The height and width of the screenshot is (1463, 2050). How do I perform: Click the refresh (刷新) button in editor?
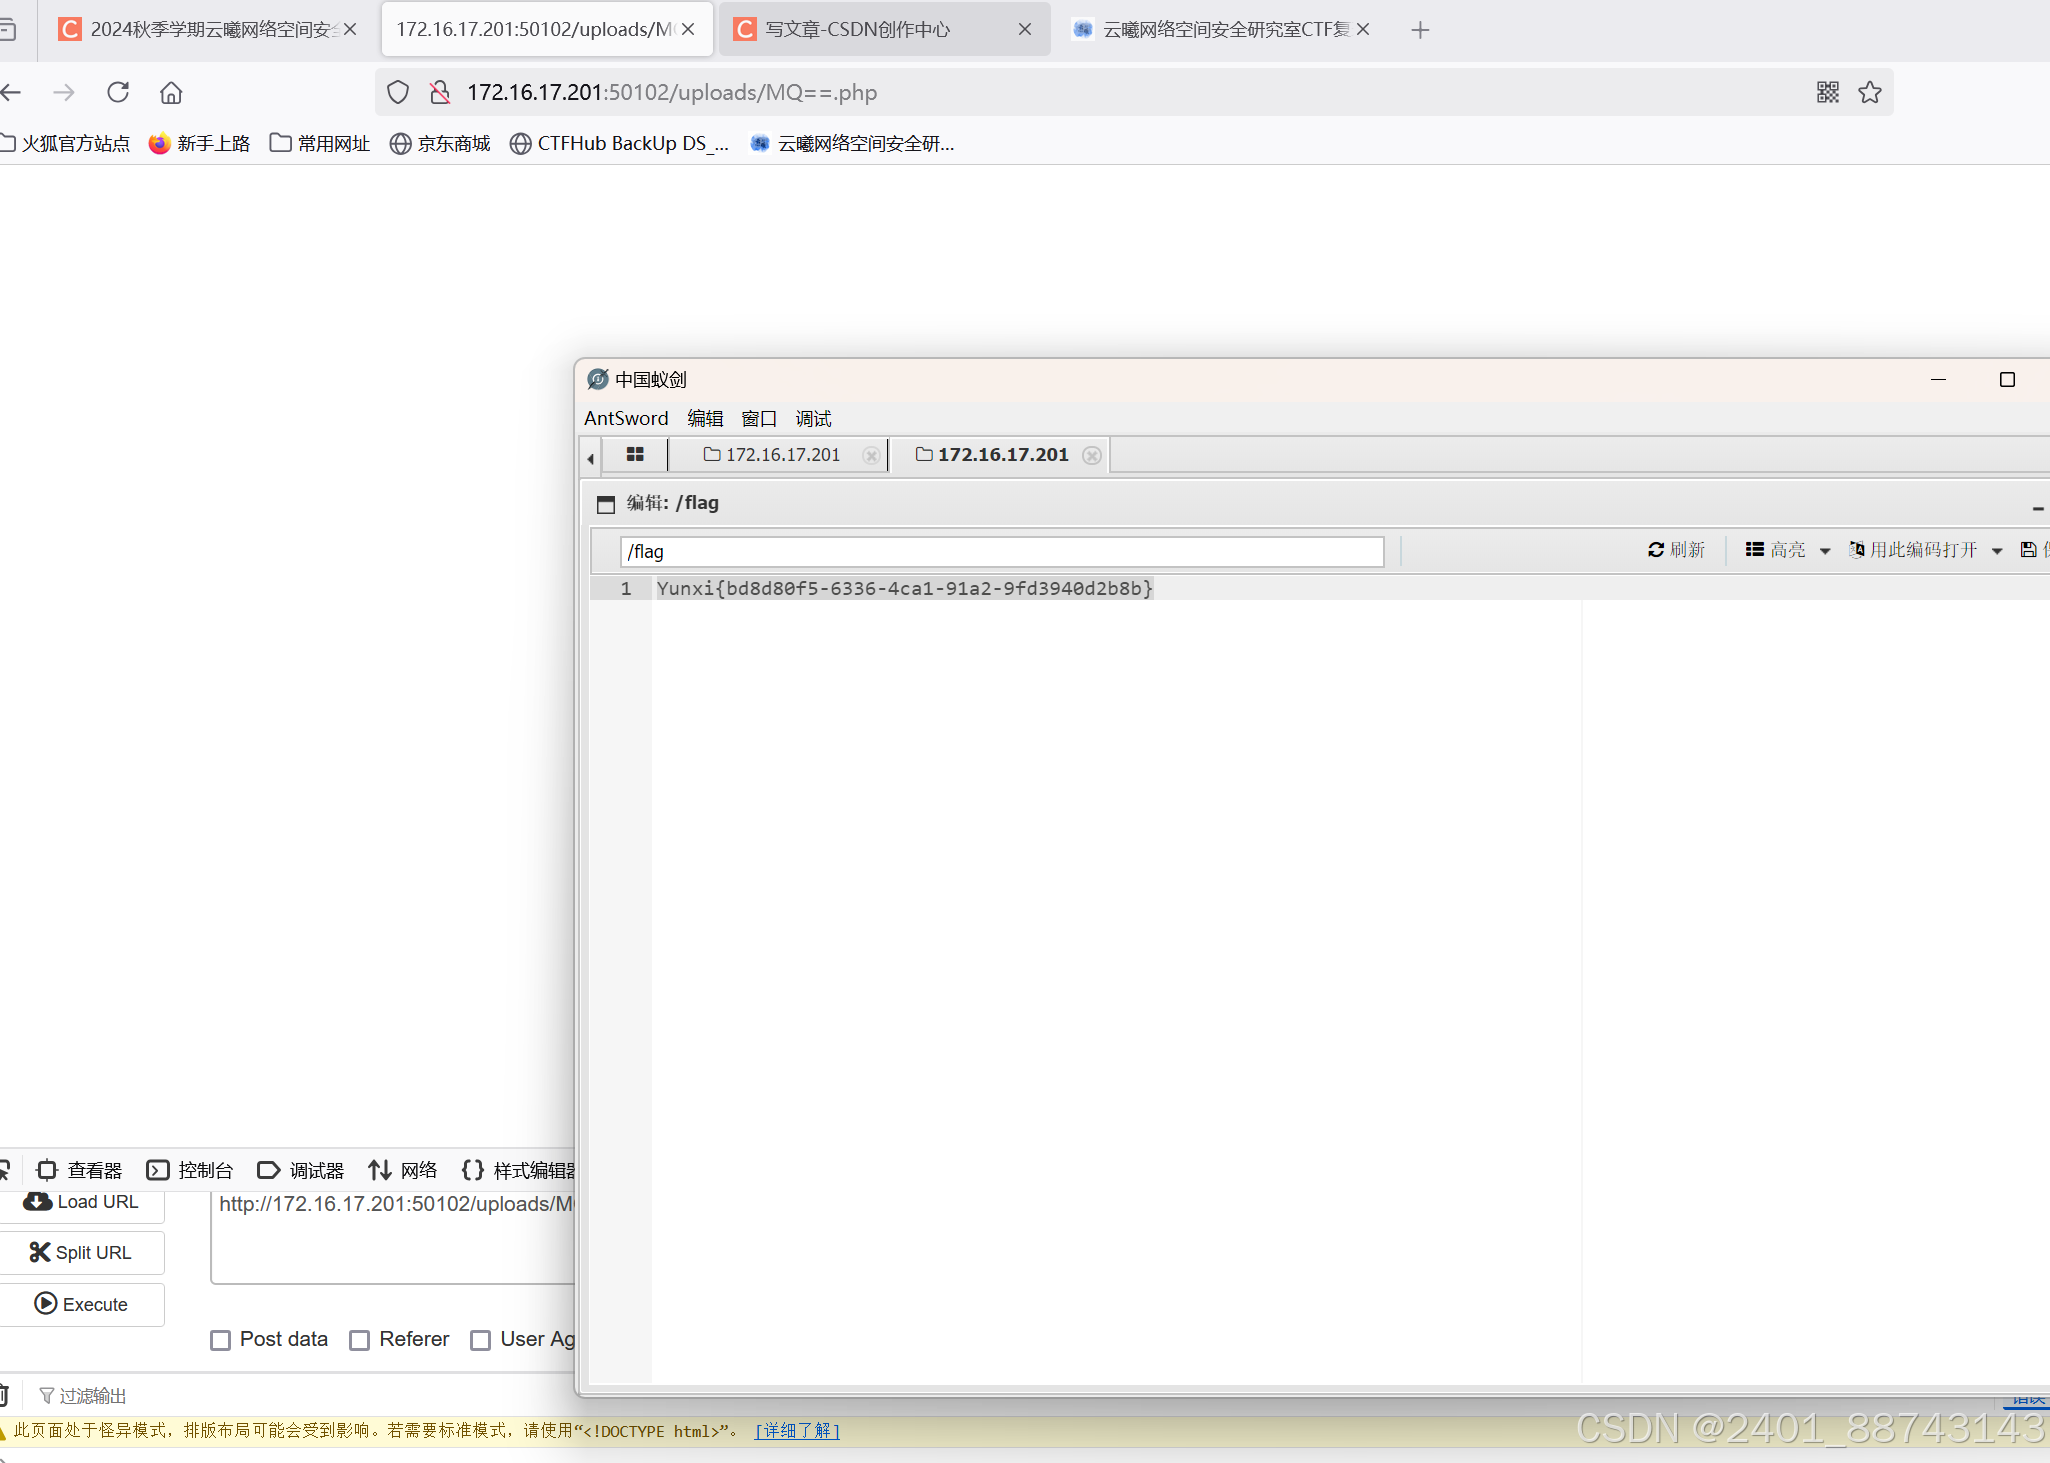pos(1676,550)
